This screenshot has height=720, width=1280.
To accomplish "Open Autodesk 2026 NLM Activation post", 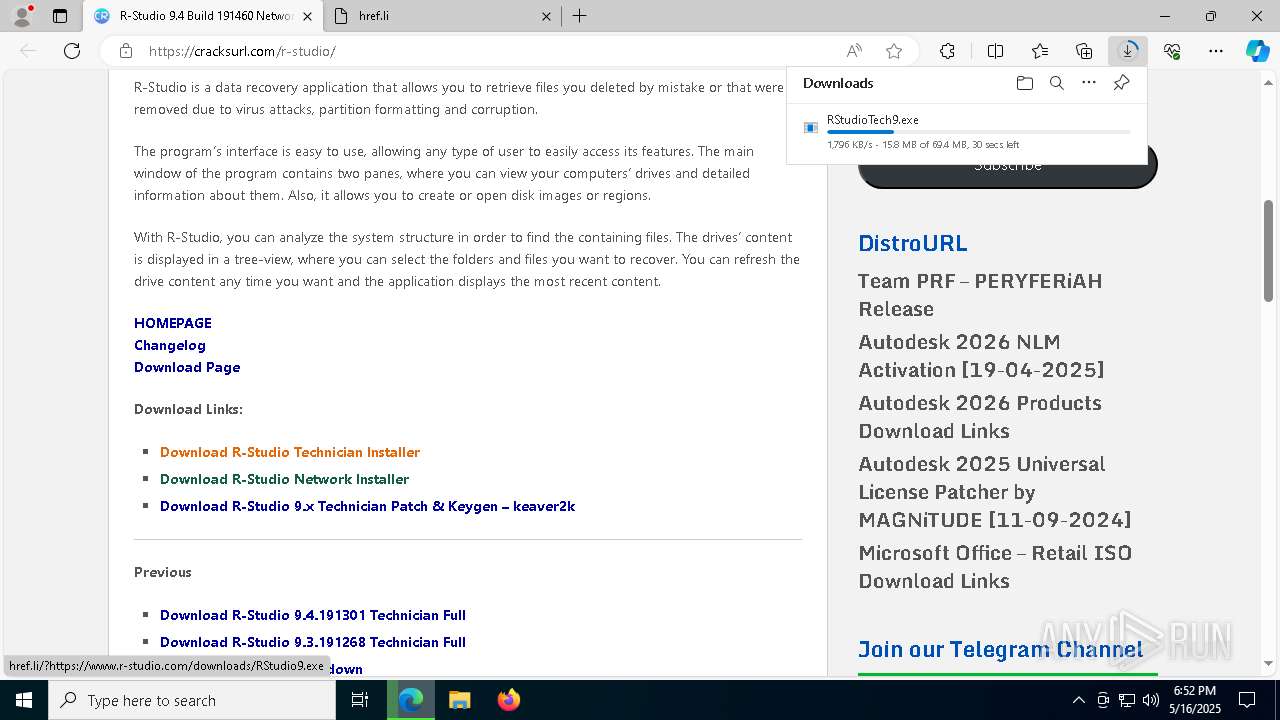I will (x=981, y=356).
